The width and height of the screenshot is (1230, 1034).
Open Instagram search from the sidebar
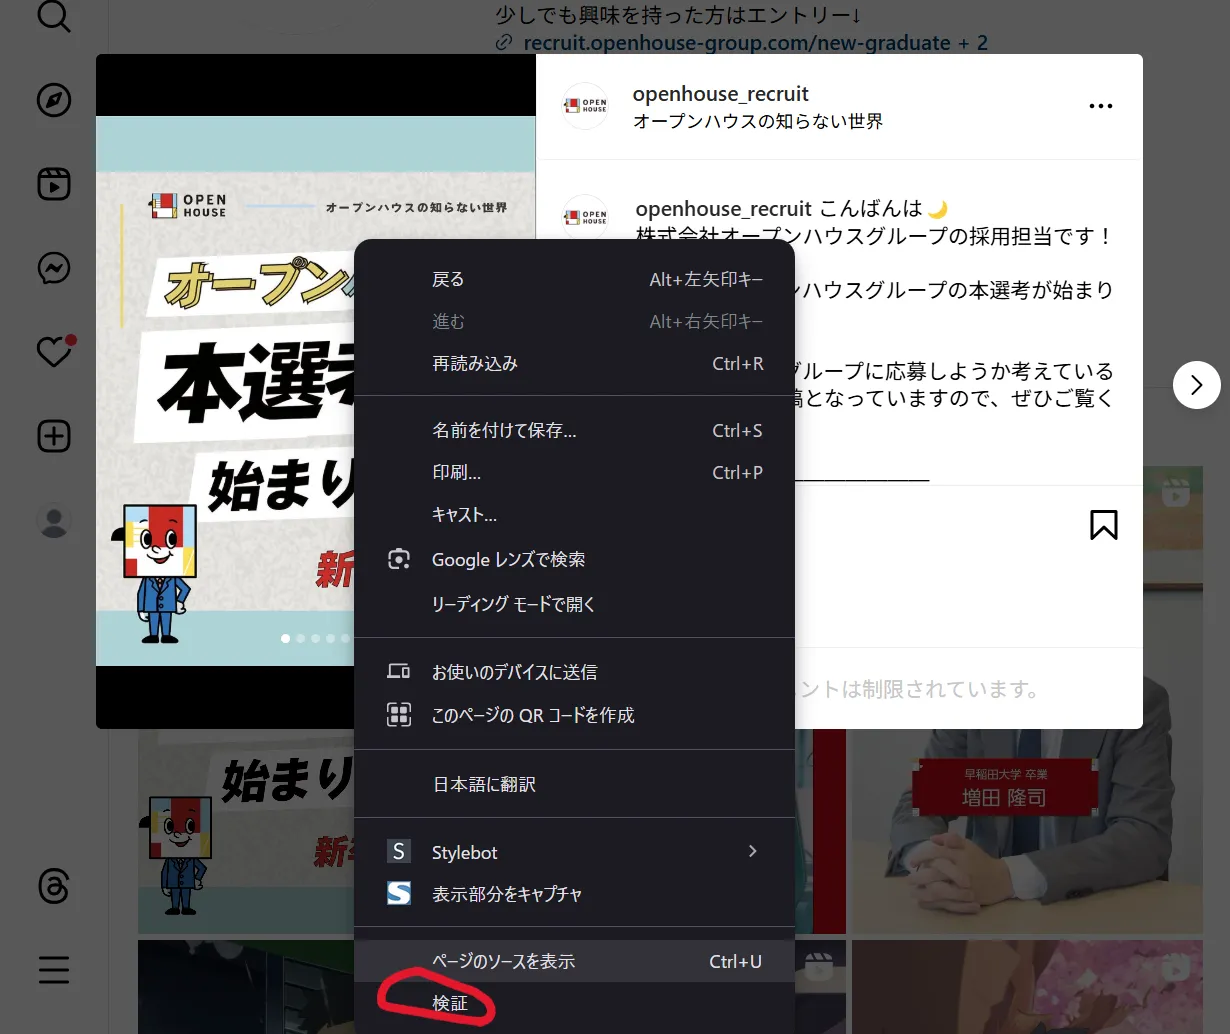click(54, 16)
